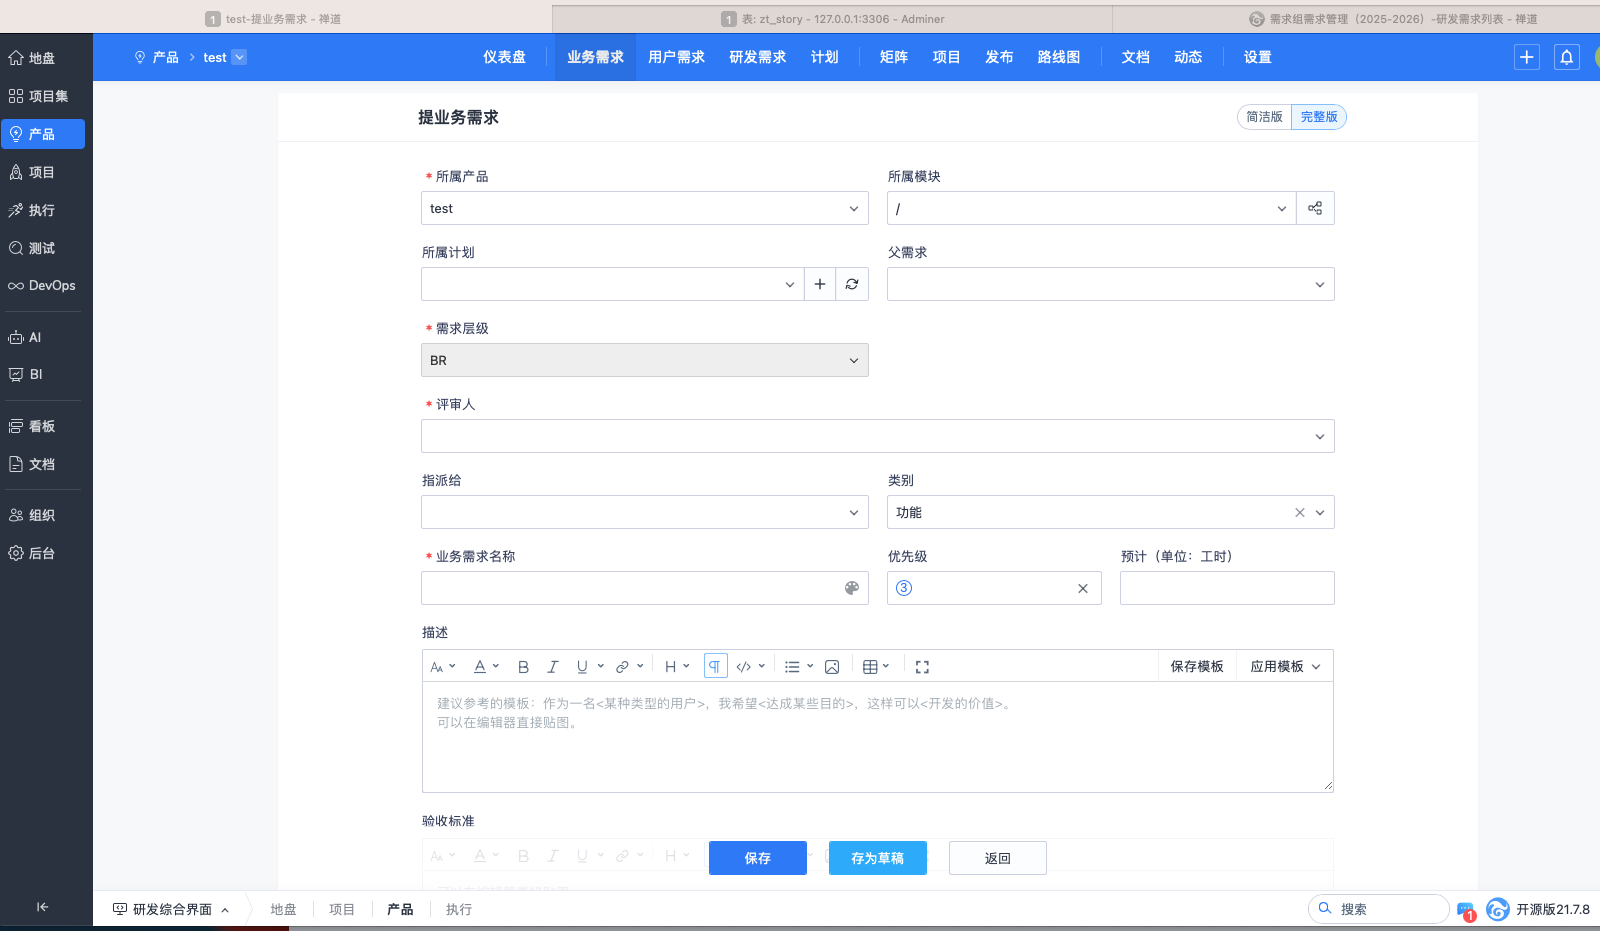Image resolution: width=1600 pixels, height=931 pixels.
Task: Expand the 应用模板 dropdown
Action: pos(1285,667)
